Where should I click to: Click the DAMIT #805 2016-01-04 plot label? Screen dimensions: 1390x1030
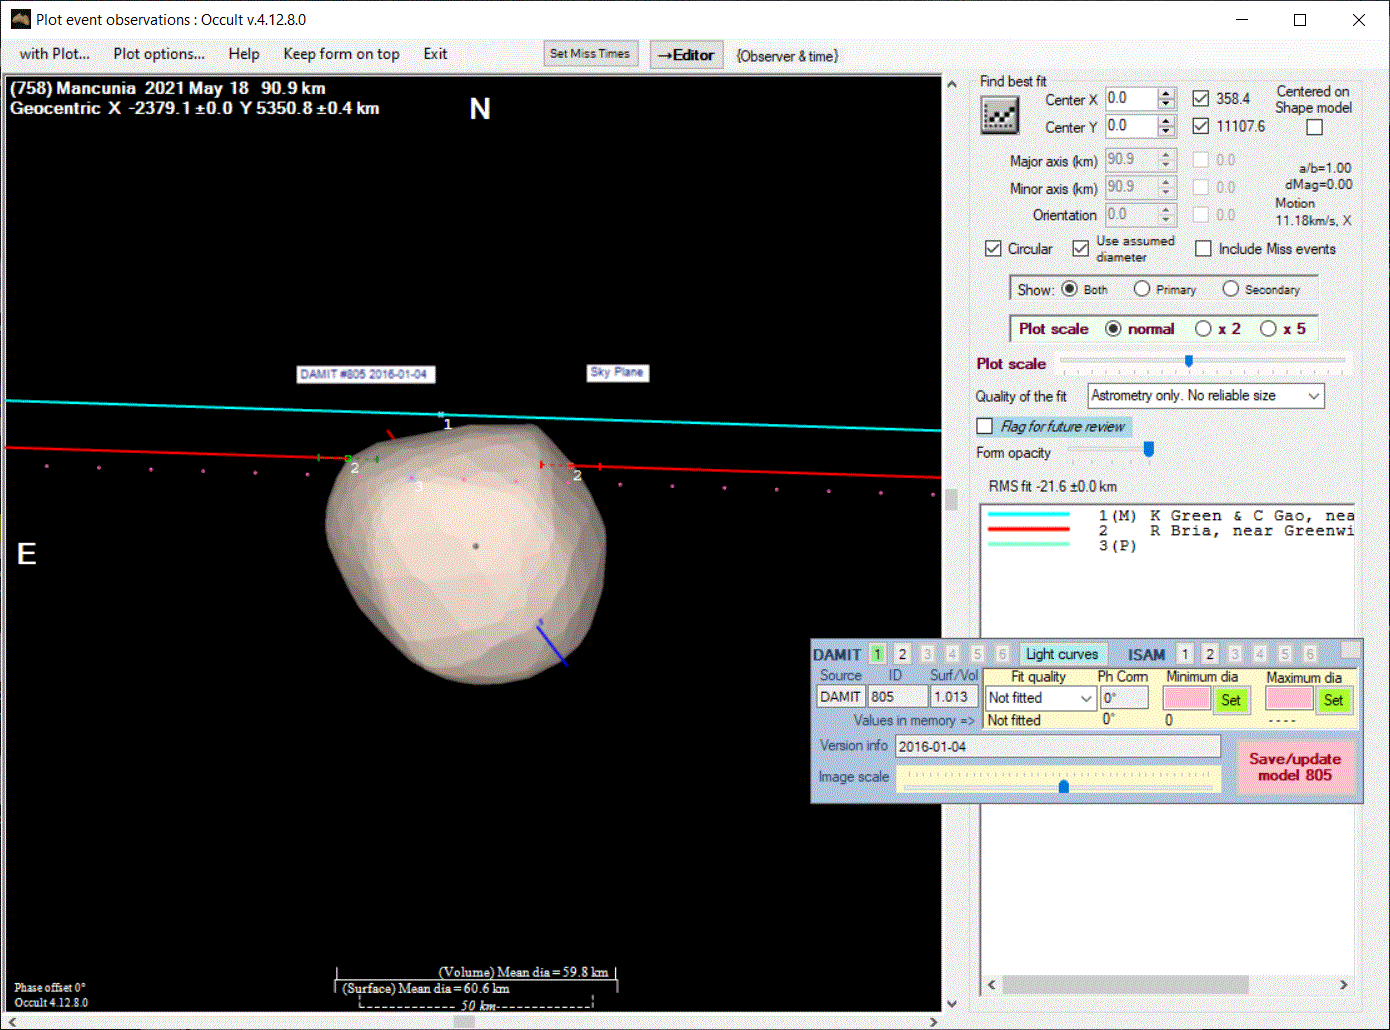point(366,374)
